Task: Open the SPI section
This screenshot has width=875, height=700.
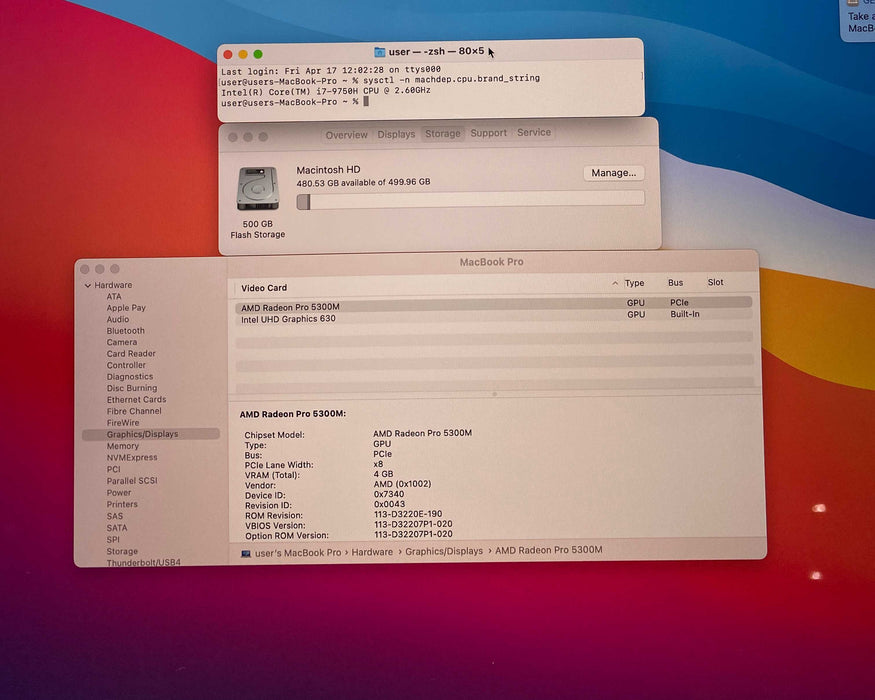Action: point(113,540)
